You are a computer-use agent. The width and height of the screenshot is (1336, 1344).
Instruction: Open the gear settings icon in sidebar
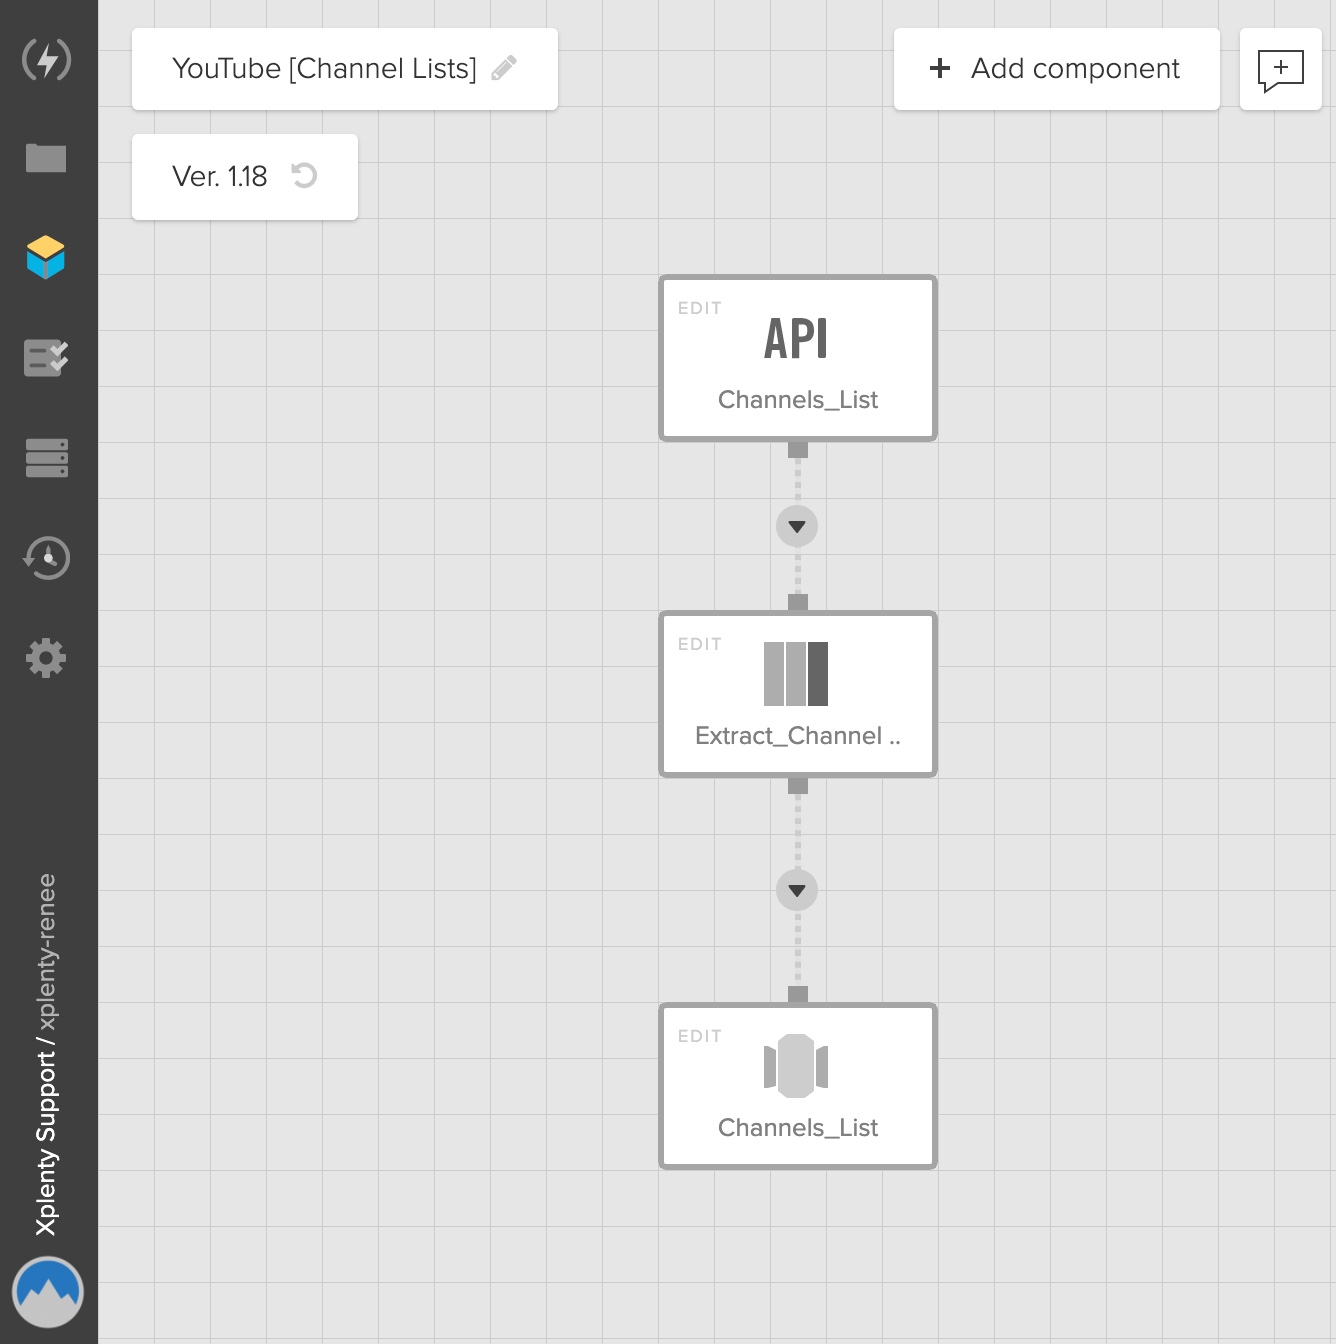(x=46, y=658)
